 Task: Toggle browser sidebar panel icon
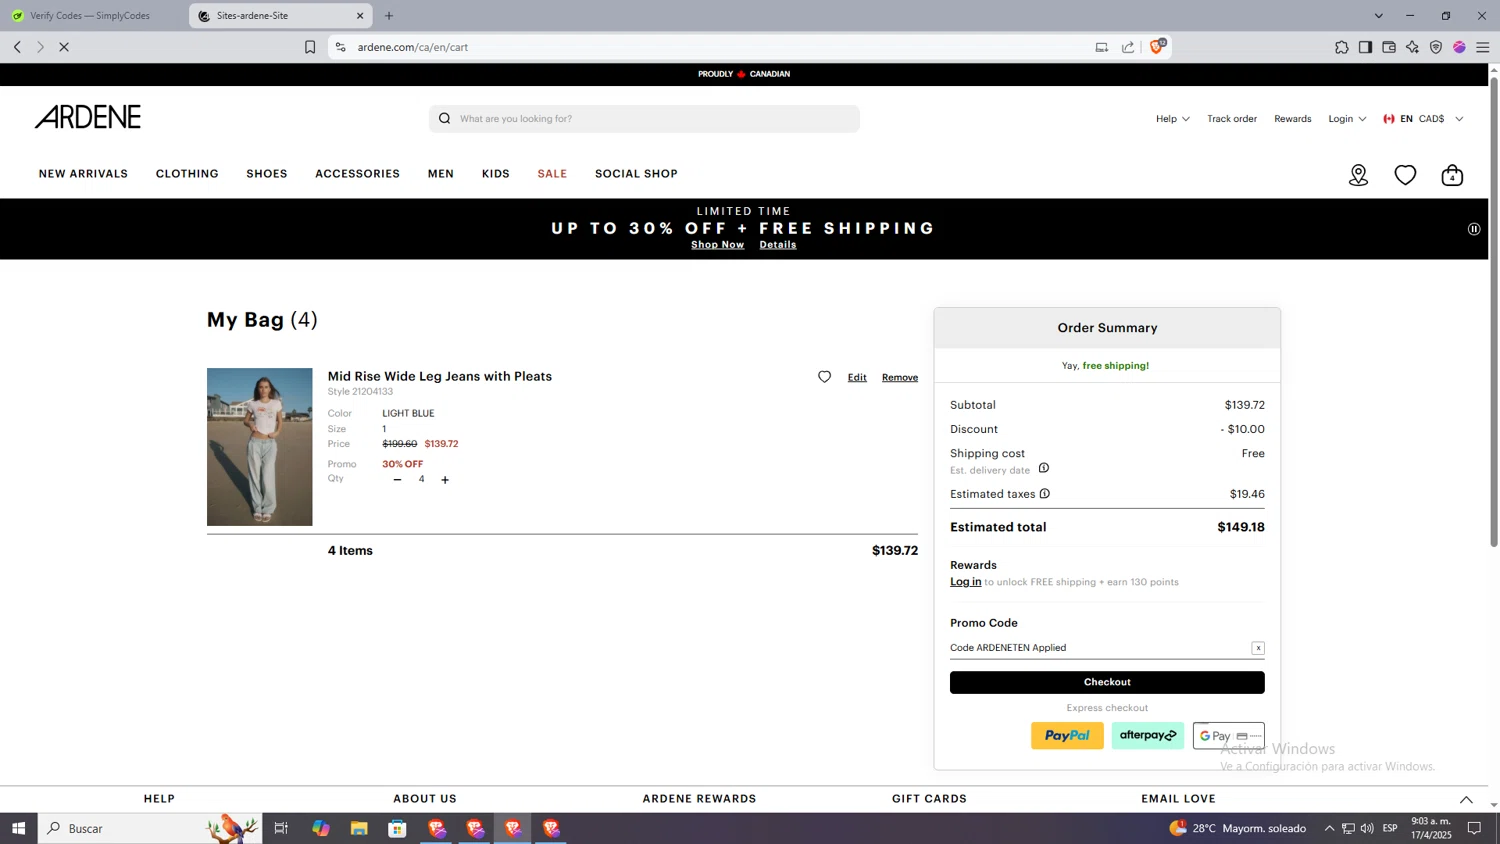click(1365, 47)
